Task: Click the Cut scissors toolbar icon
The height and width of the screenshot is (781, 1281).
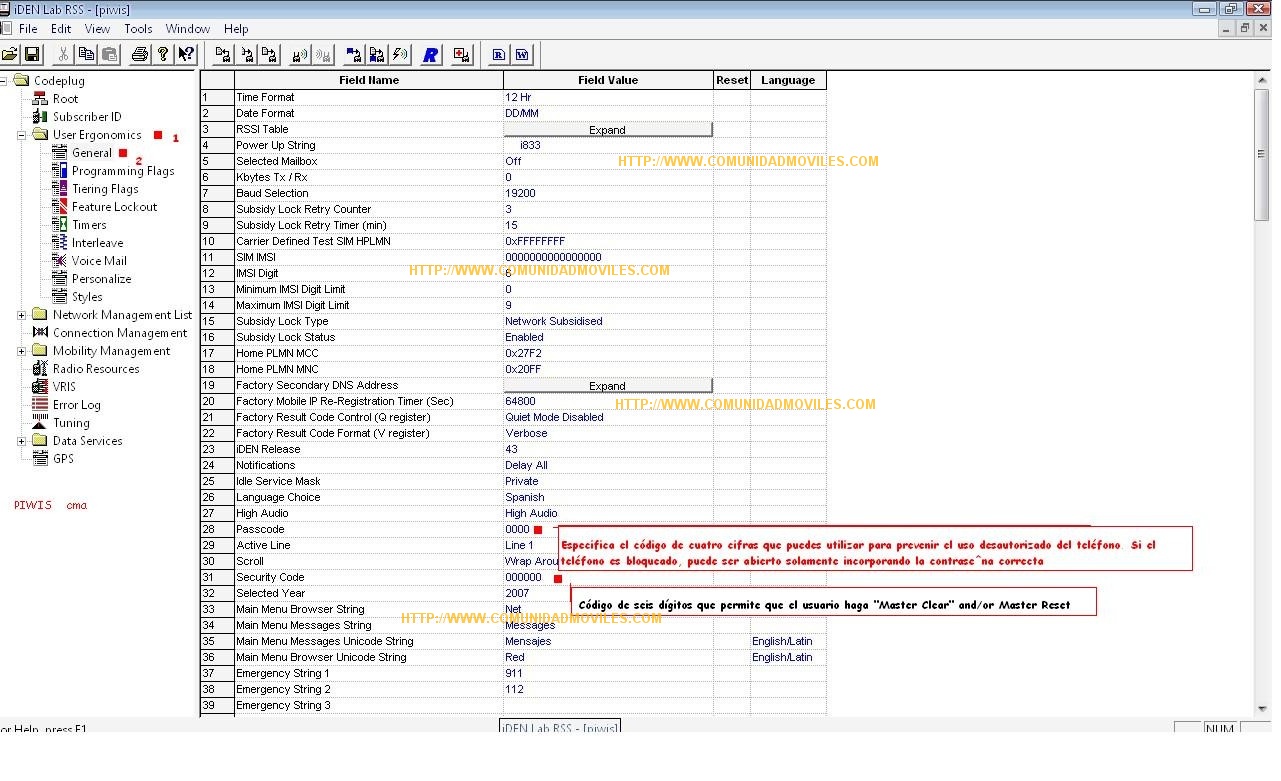Action: 64,54
